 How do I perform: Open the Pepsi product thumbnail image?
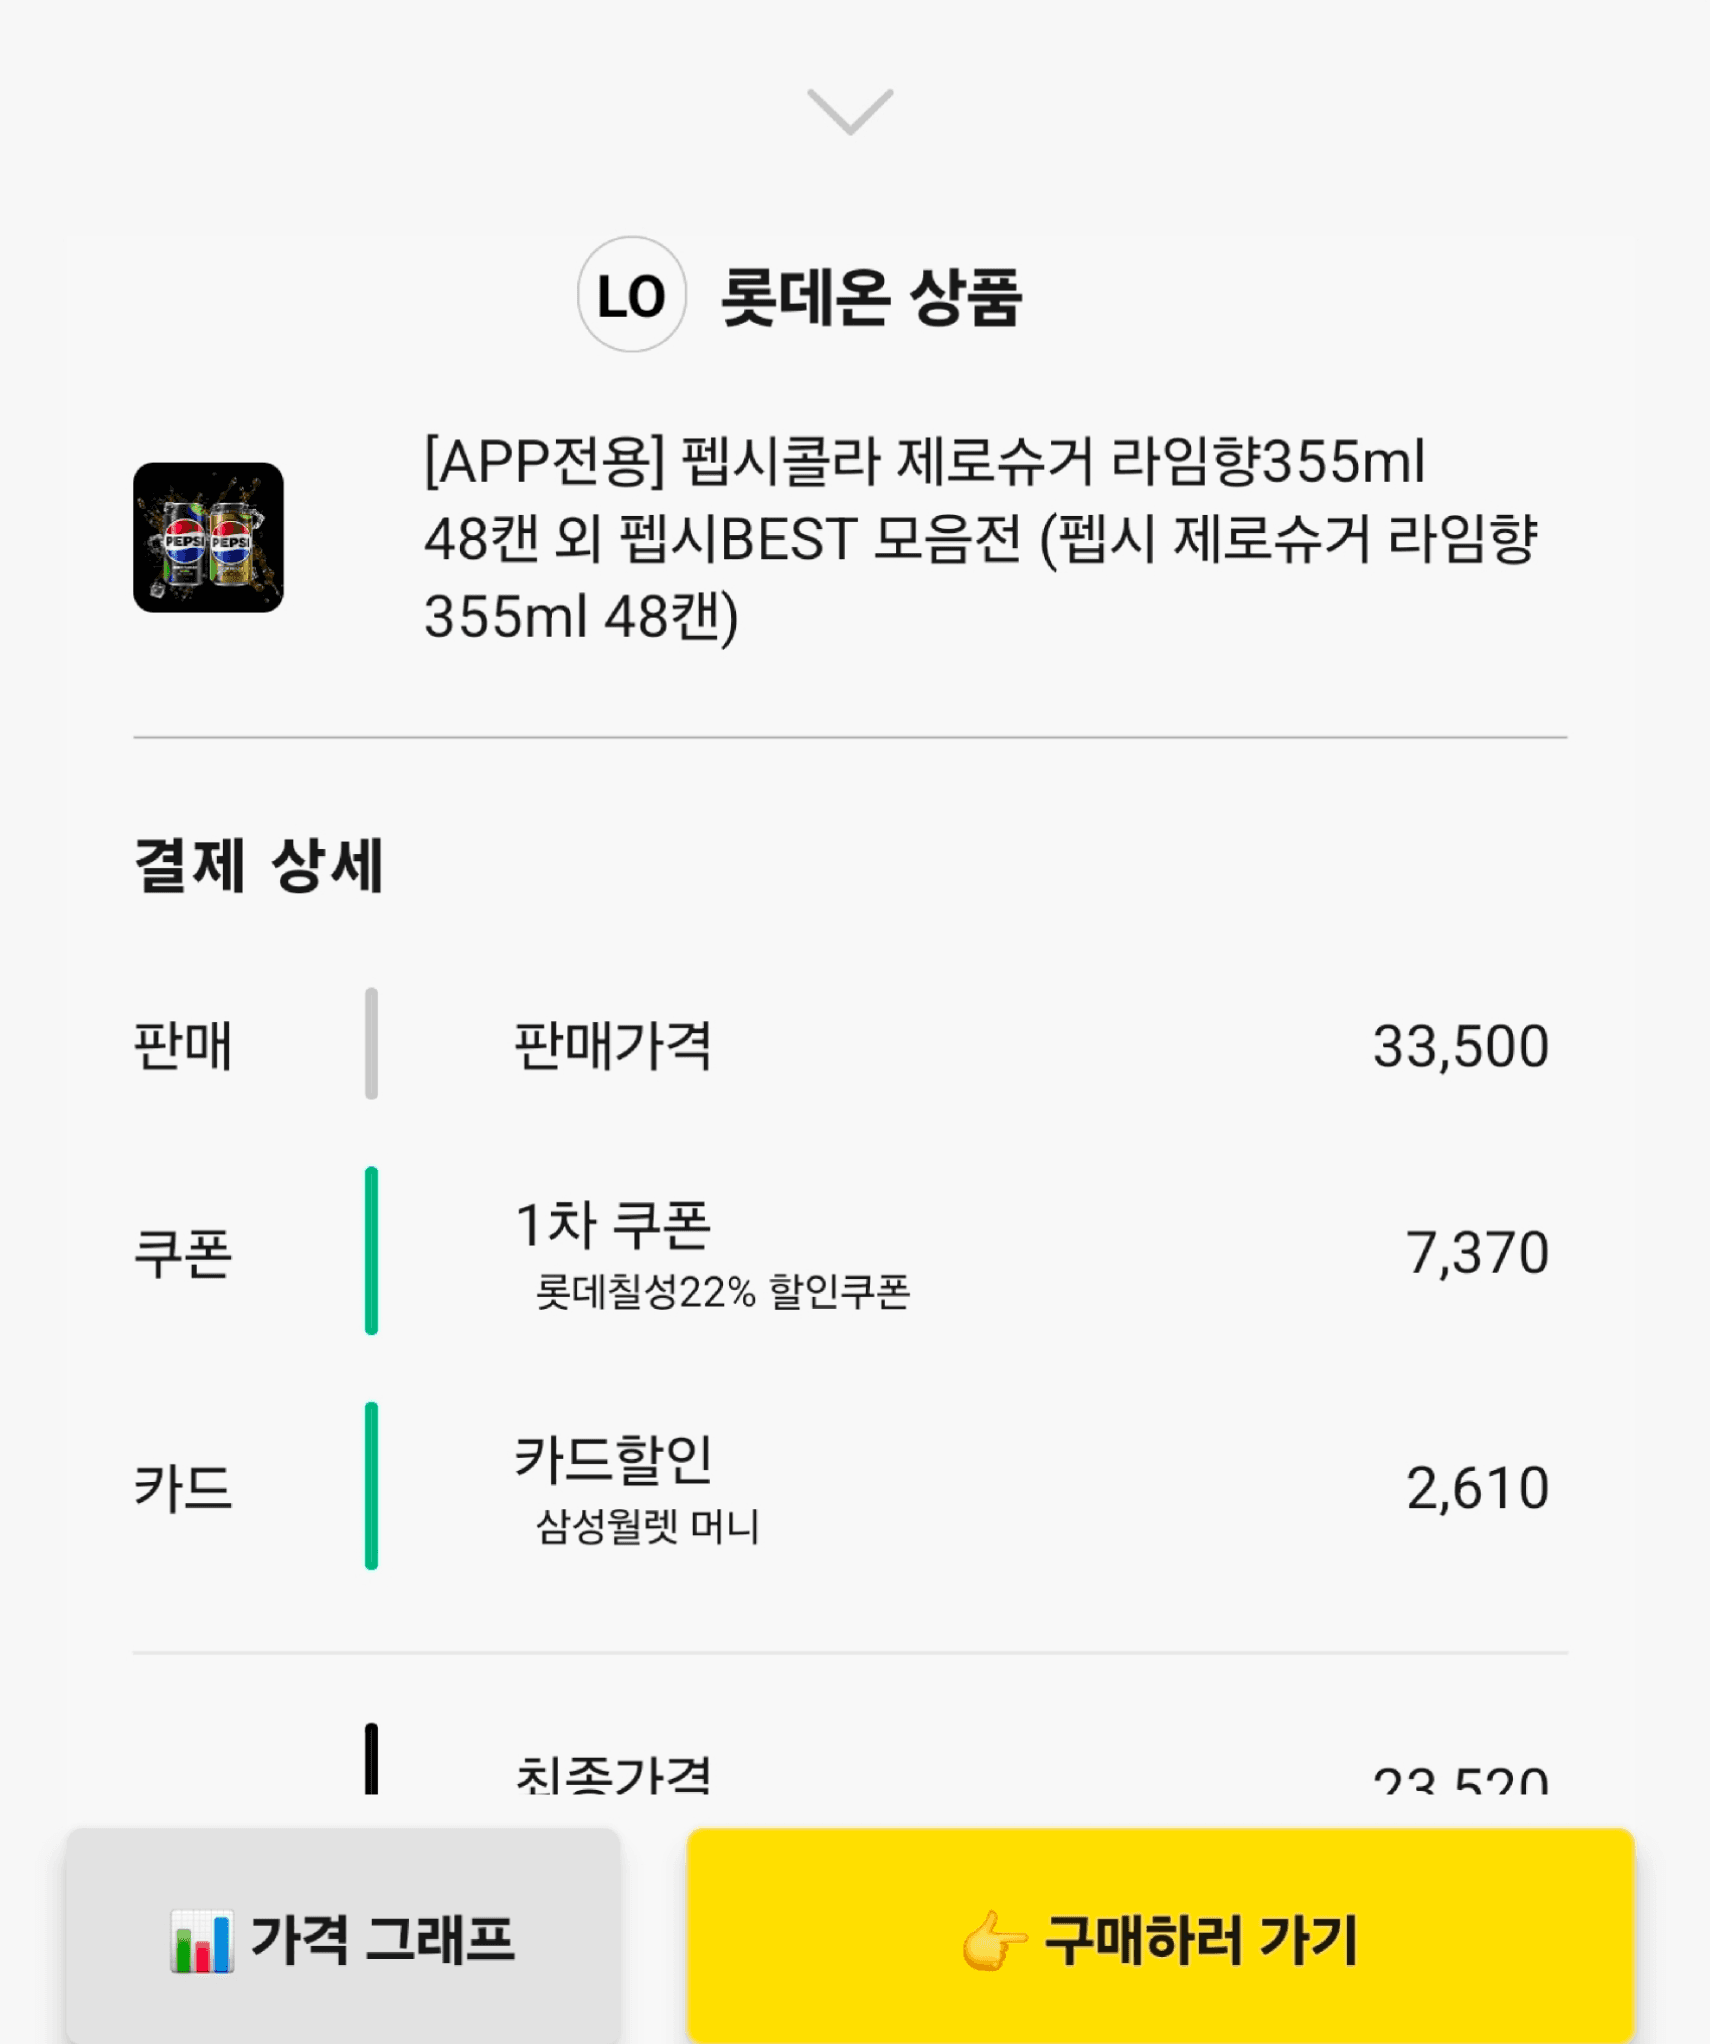click(208, 537)
